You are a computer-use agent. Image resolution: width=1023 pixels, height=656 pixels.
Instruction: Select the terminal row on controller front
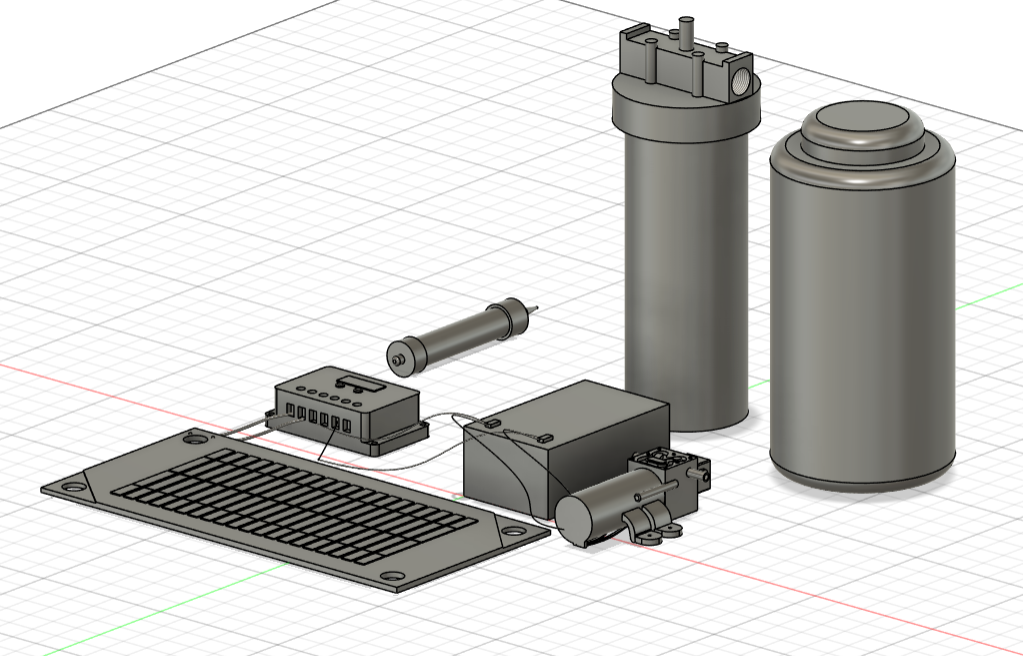coord(318,418)
